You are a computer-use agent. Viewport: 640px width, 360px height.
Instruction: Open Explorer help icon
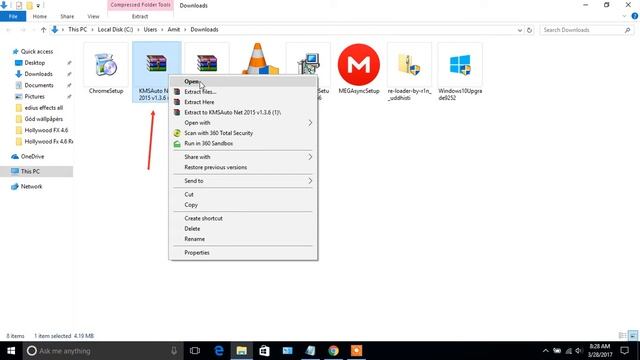click(x=635, y=16)
